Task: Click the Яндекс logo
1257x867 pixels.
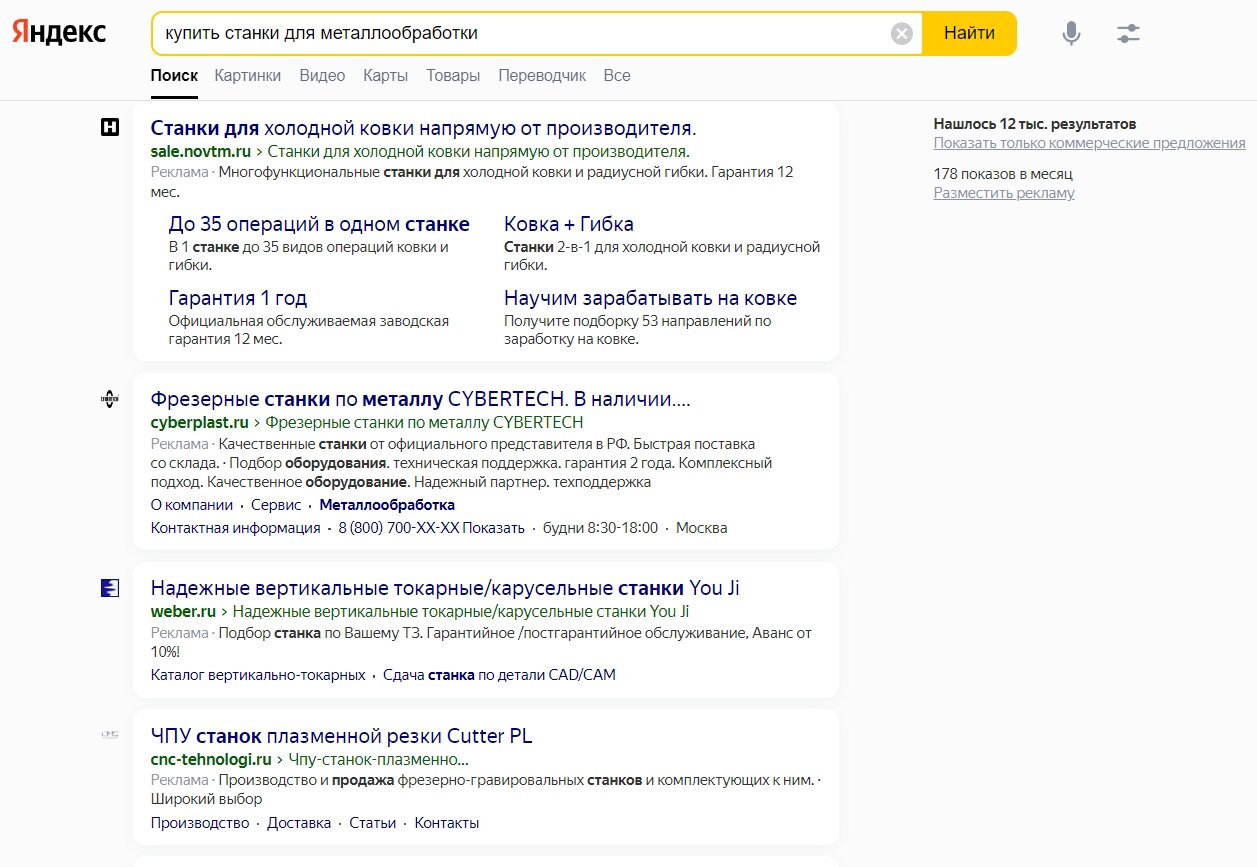Action: pyautogui.click(x=59, y=33)
